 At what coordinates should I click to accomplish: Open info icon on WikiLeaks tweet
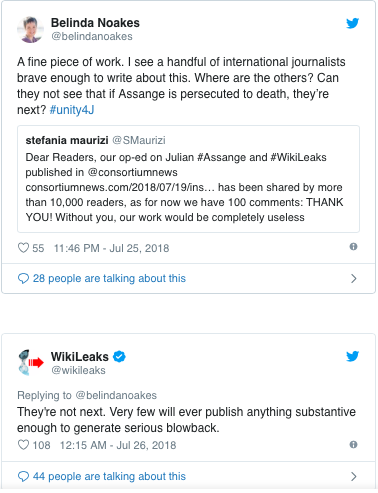[353, 444]
